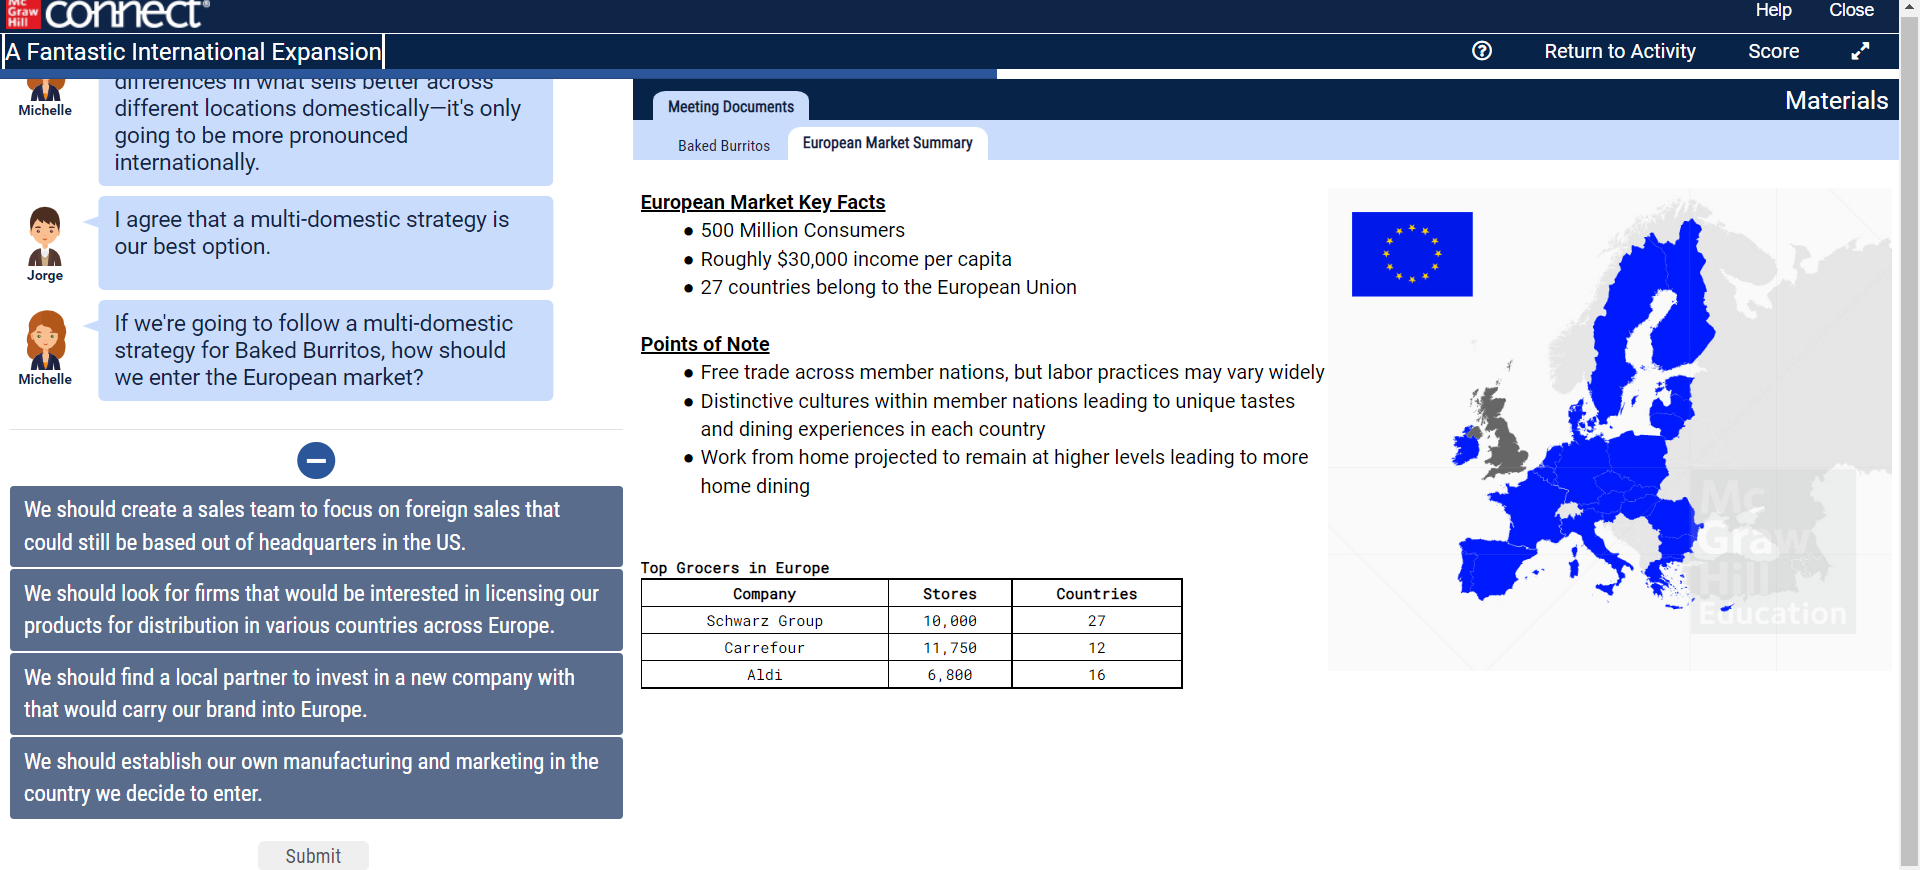Collapse answer choices with the minus circle
The width and height of the screenshot is (1920, 870).
pyautogui.click(x=316, y=460)
